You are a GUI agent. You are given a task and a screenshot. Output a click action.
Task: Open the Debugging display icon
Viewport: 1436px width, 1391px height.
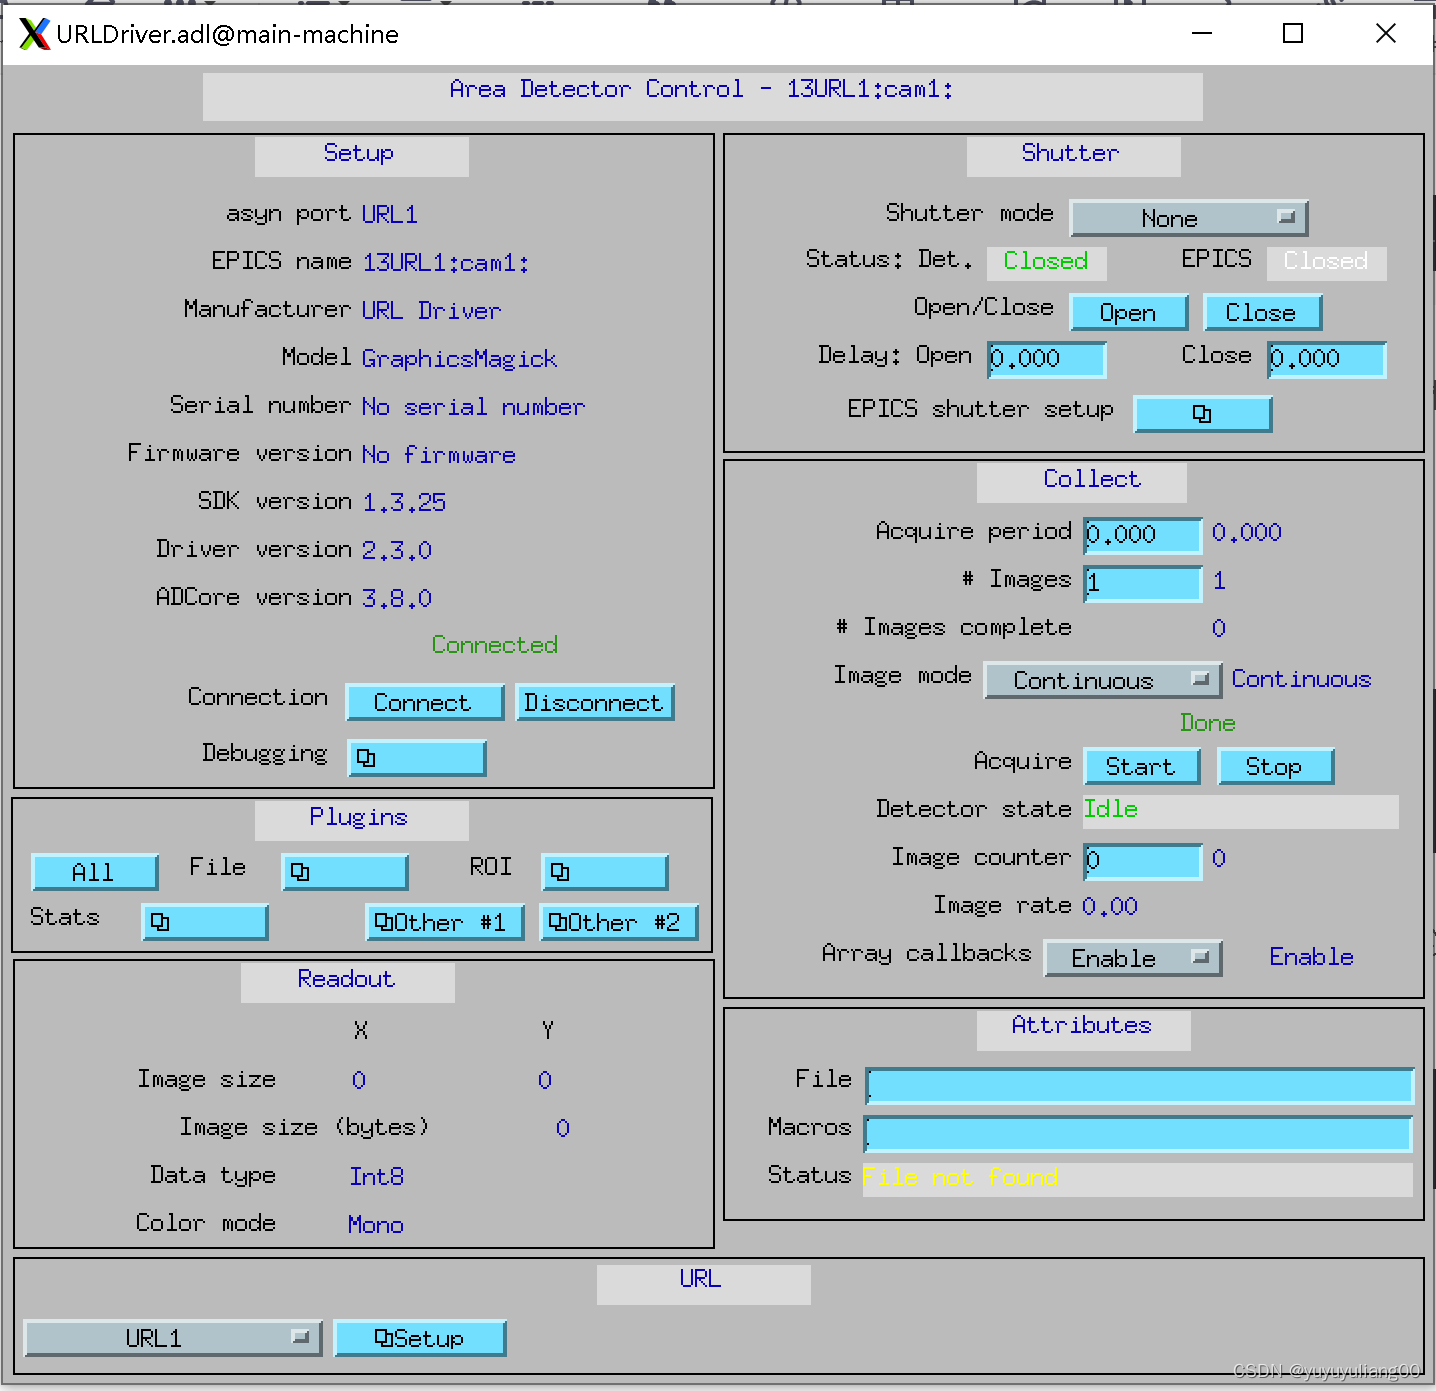tap(417, 758)
